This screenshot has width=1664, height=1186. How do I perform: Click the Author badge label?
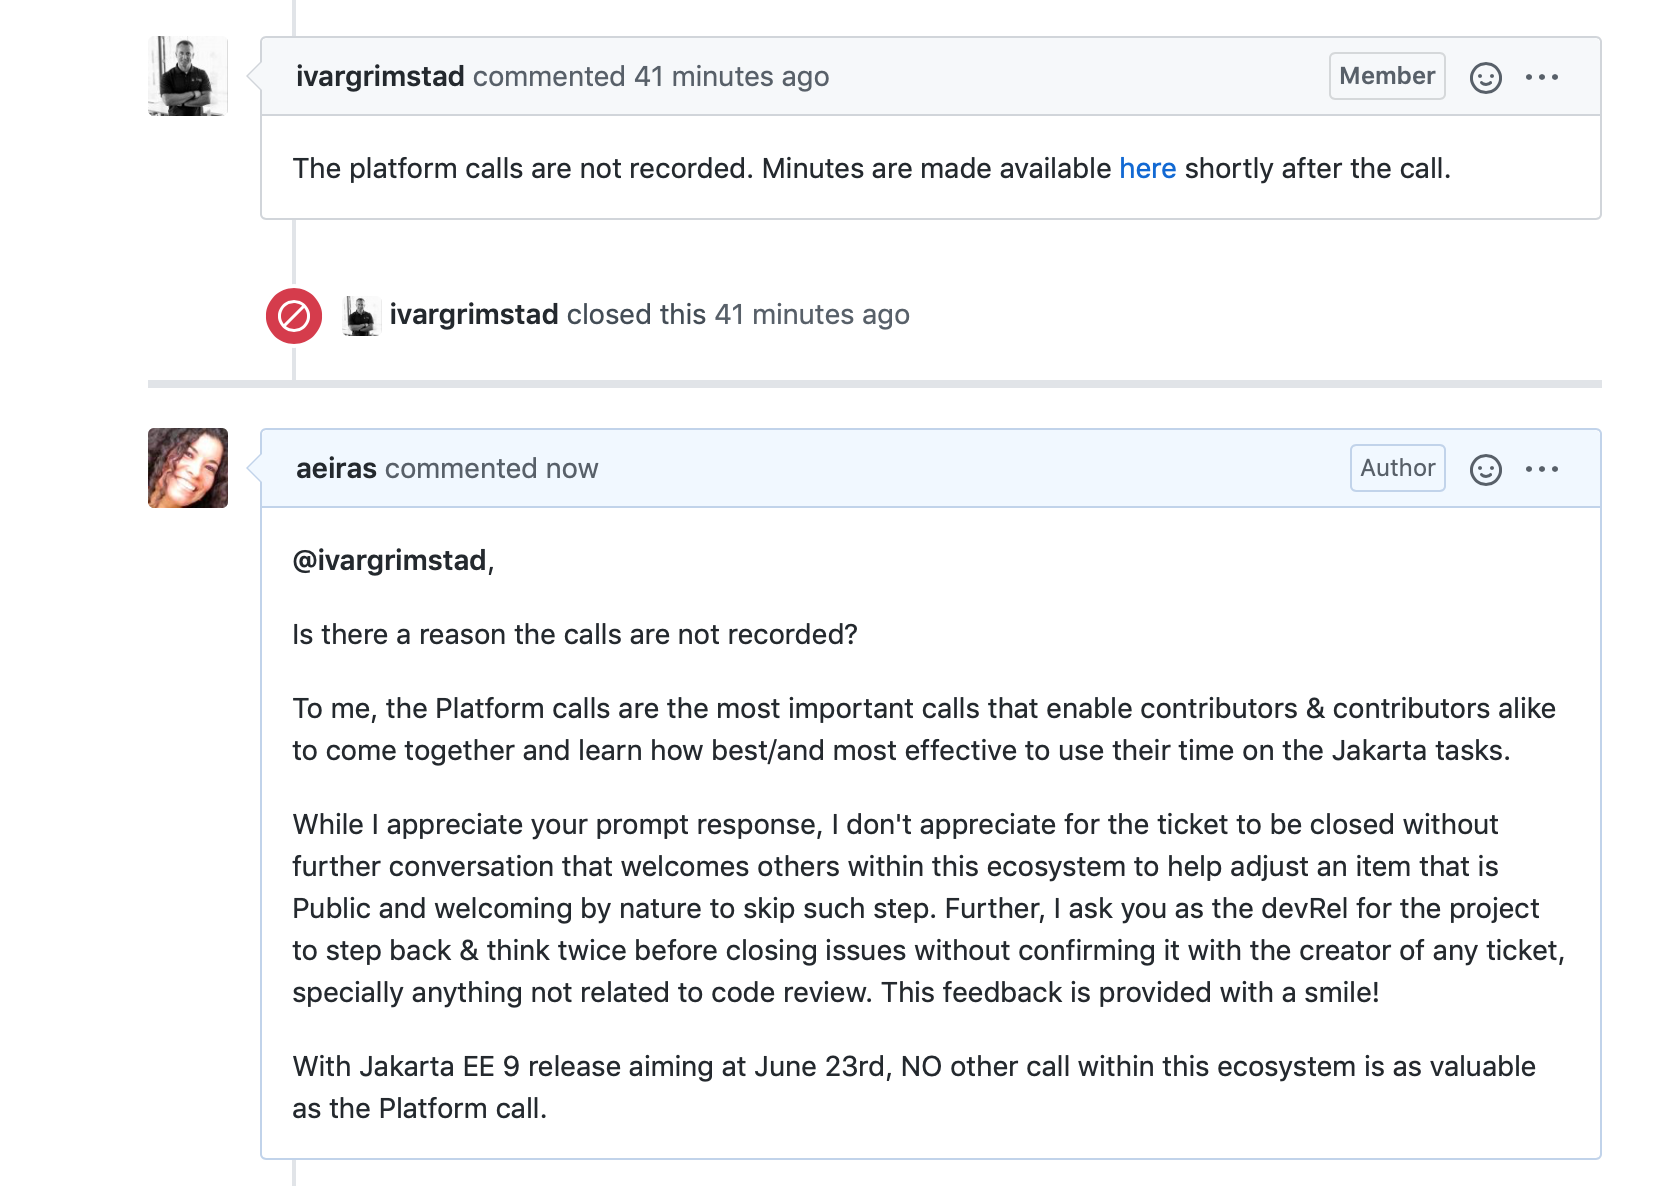(x=1397, y=468)
